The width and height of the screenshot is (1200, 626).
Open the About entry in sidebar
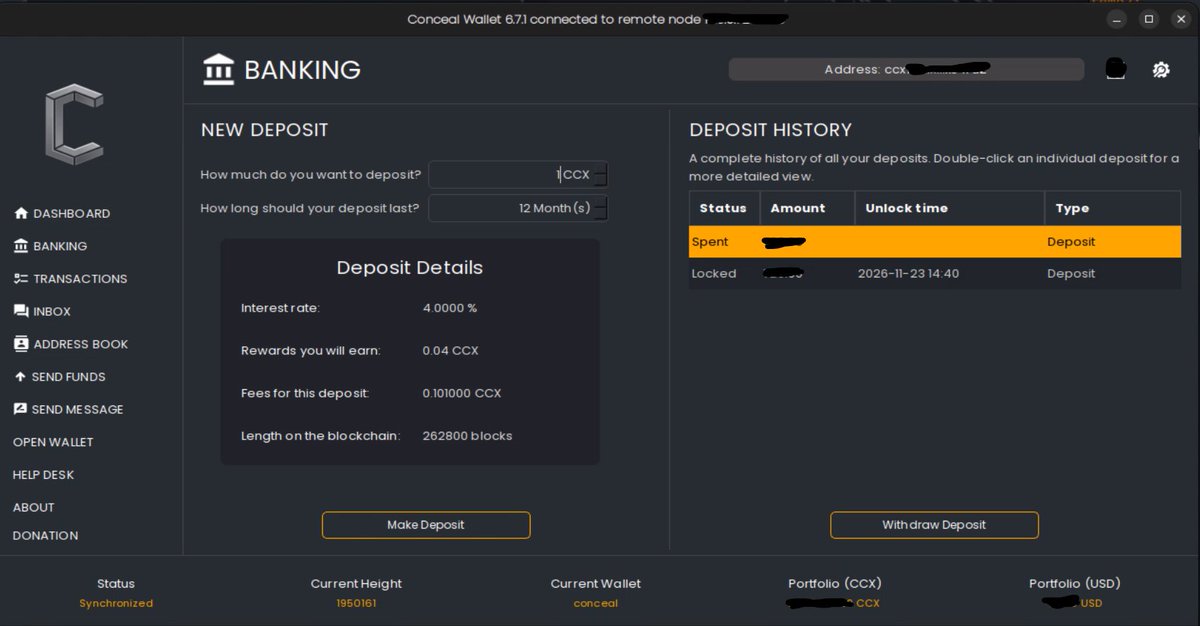coord(34,507)
